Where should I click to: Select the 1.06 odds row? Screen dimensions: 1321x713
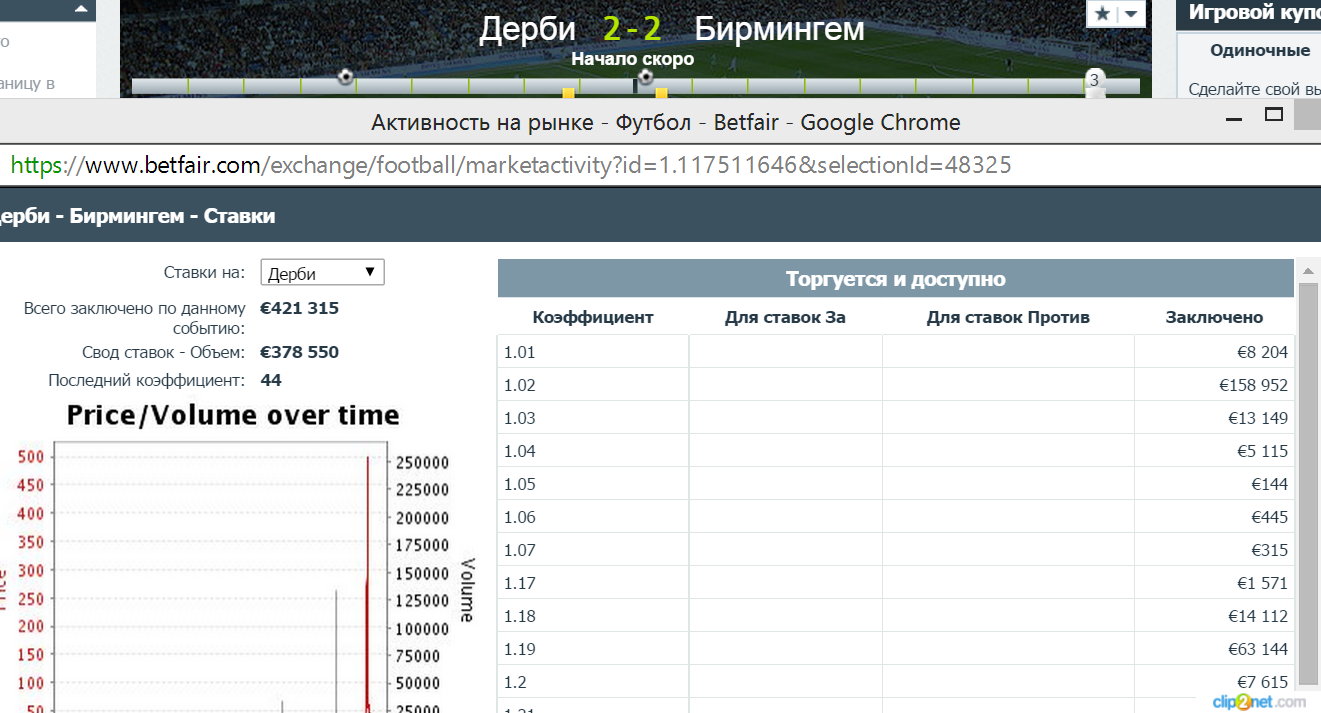(x=896, y=517)
